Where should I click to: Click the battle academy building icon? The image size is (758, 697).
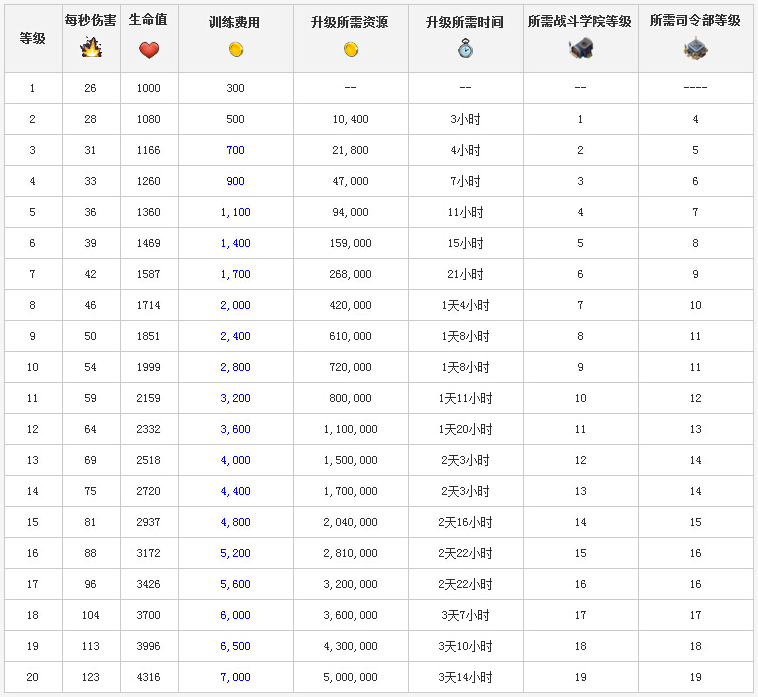pos(580,48)
